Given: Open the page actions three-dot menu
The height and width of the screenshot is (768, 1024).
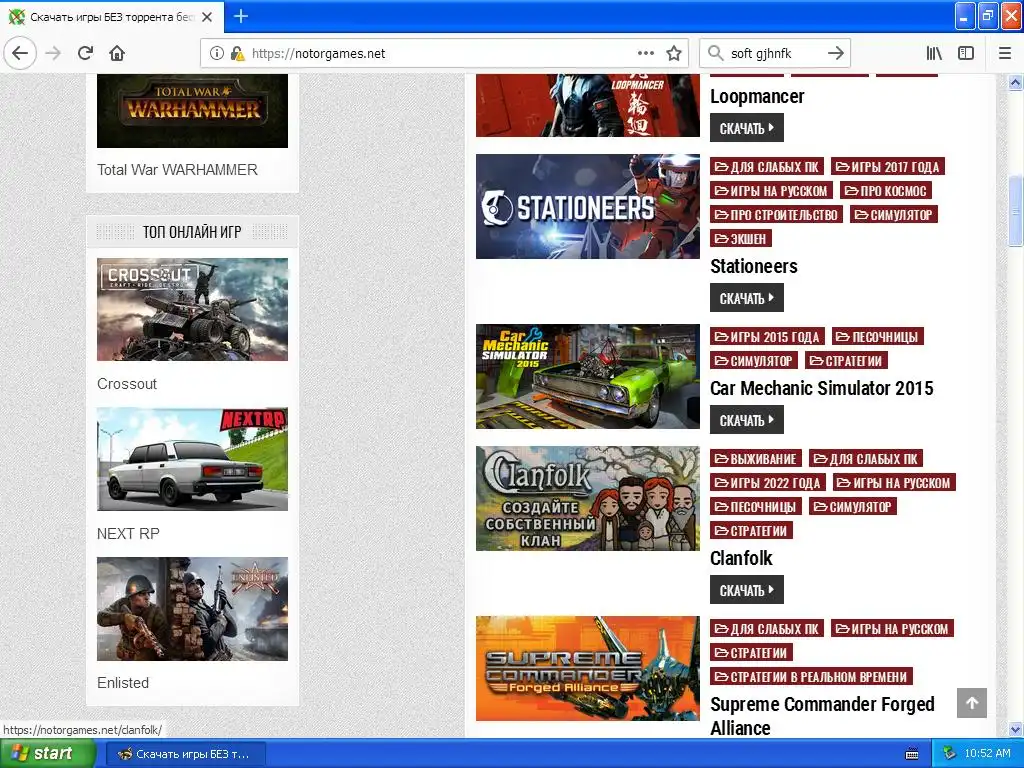Looking at the screenshot, I should (645, 54).
